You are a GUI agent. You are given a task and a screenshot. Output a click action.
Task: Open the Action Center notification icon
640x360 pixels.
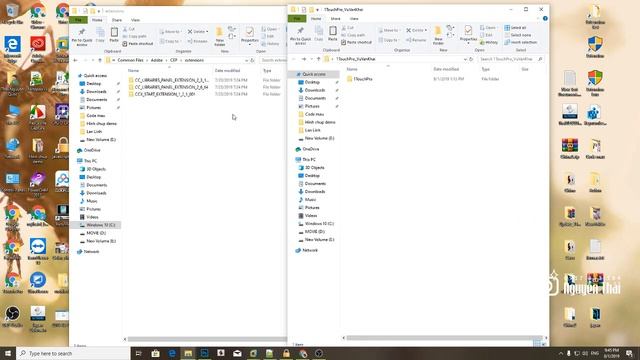click(630, 353)
